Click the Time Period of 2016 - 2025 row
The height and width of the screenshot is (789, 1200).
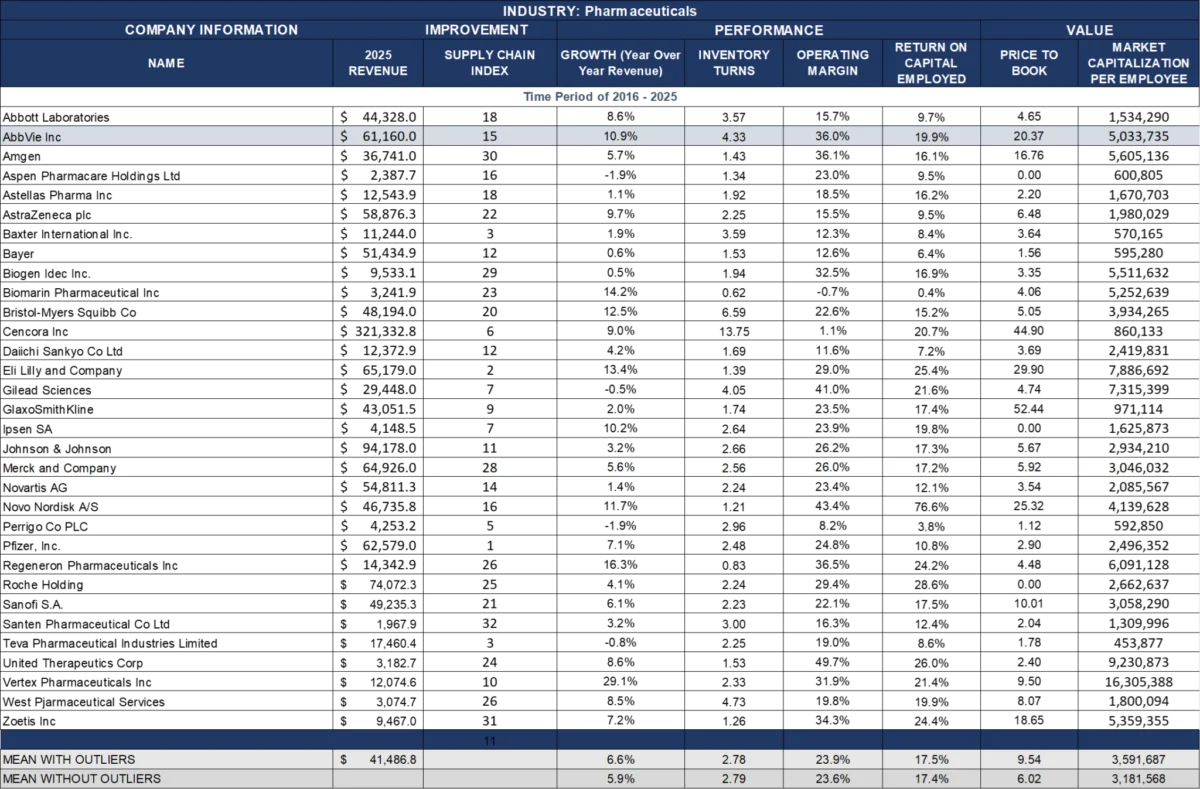600,97
